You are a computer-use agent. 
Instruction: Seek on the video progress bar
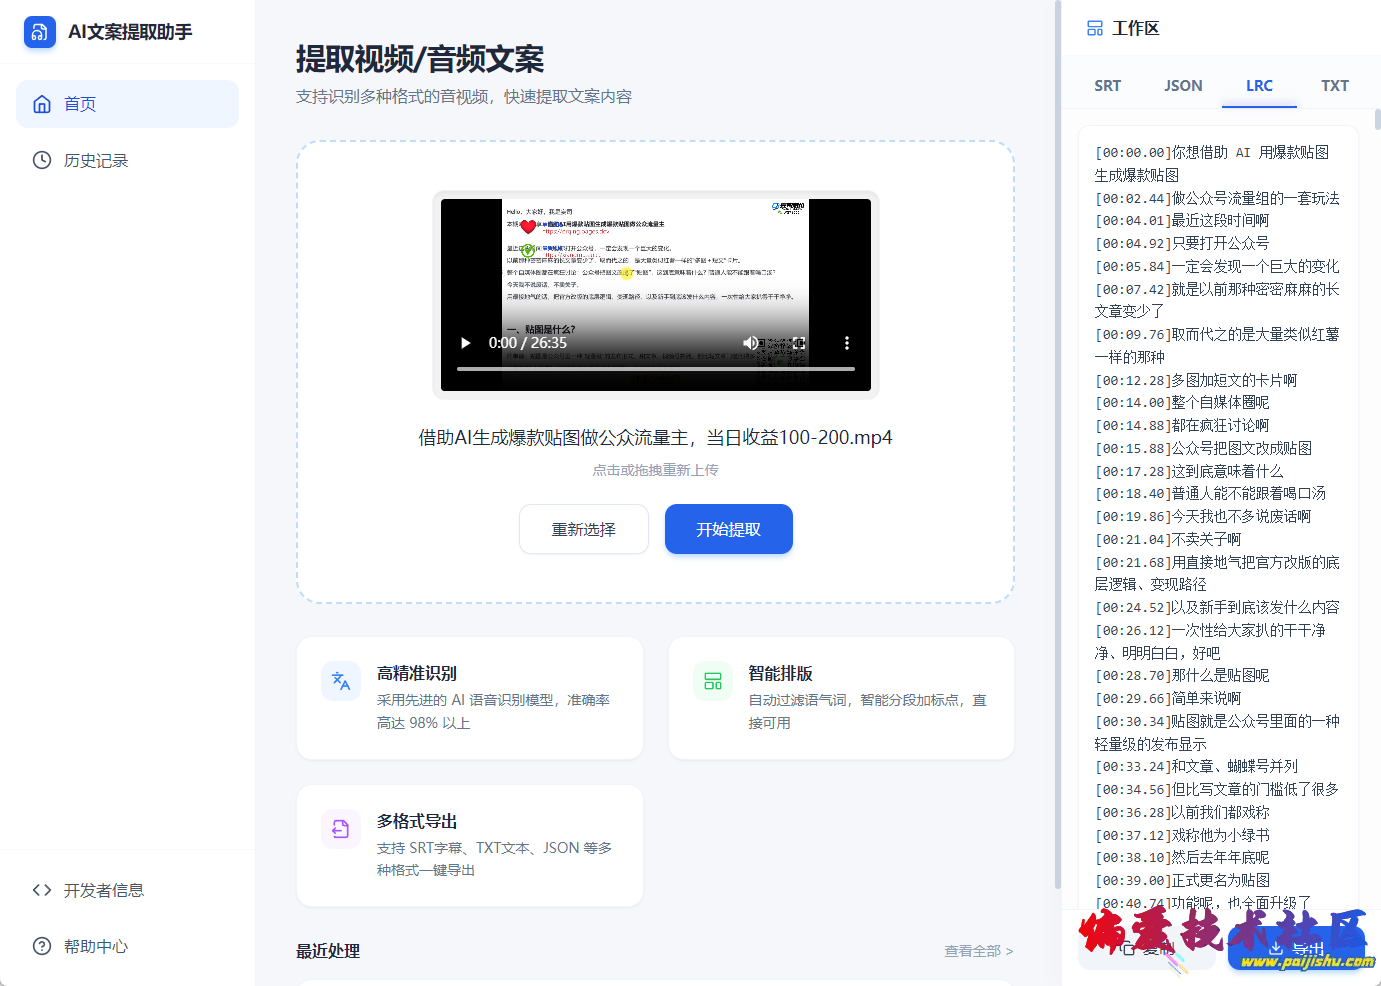[x=656, y=369]
